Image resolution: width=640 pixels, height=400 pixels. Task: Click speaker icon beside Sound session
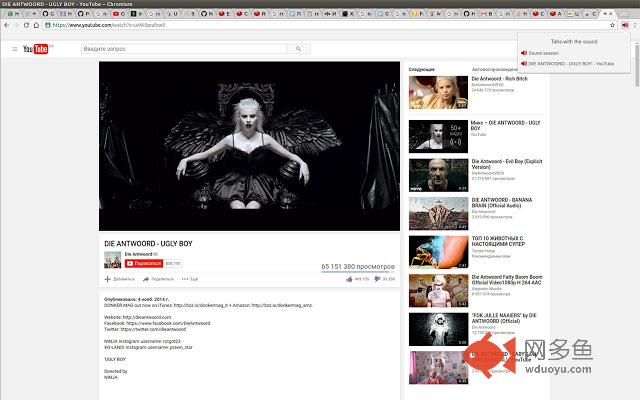click(x=524, y=53)
